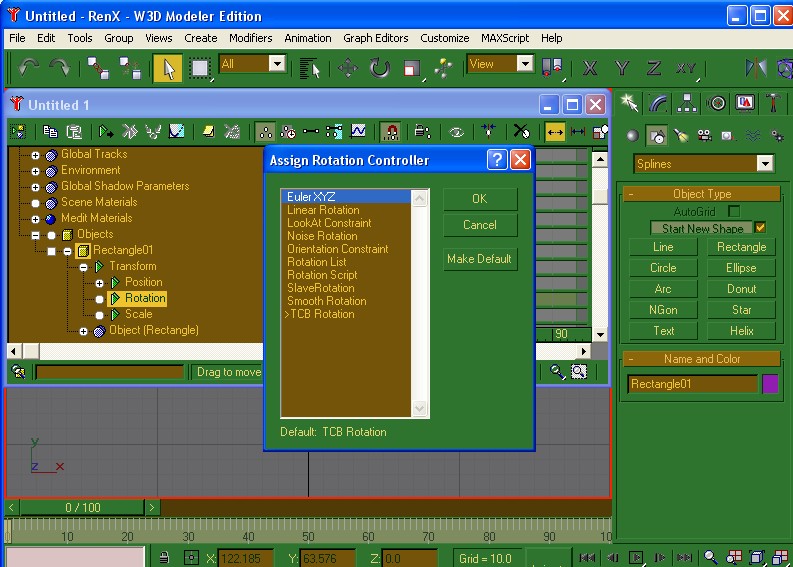Toggle the selection lock icon in status bar

pos(165,558)
